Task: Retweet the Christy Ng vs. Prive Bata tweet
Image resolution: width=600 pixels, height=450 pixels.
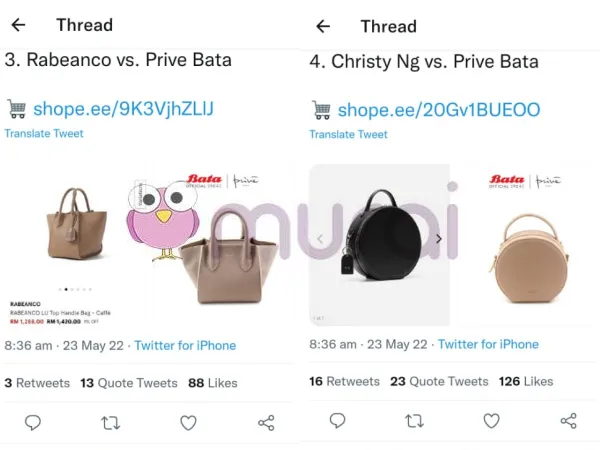Action: pyautogui.click(x=415, y=421)
